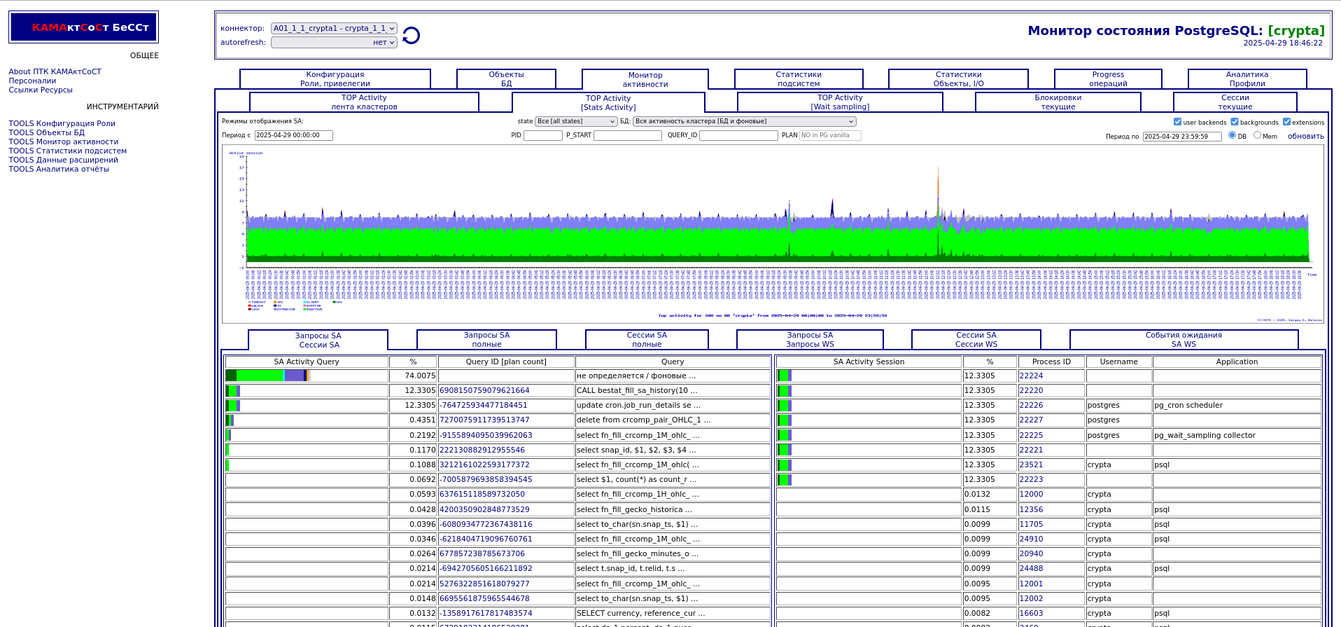The height and width of the screenshot is (627, 1341).
Task: Click the КАМАктСоСт БеССт logo banner
Action: coord(84,27)
